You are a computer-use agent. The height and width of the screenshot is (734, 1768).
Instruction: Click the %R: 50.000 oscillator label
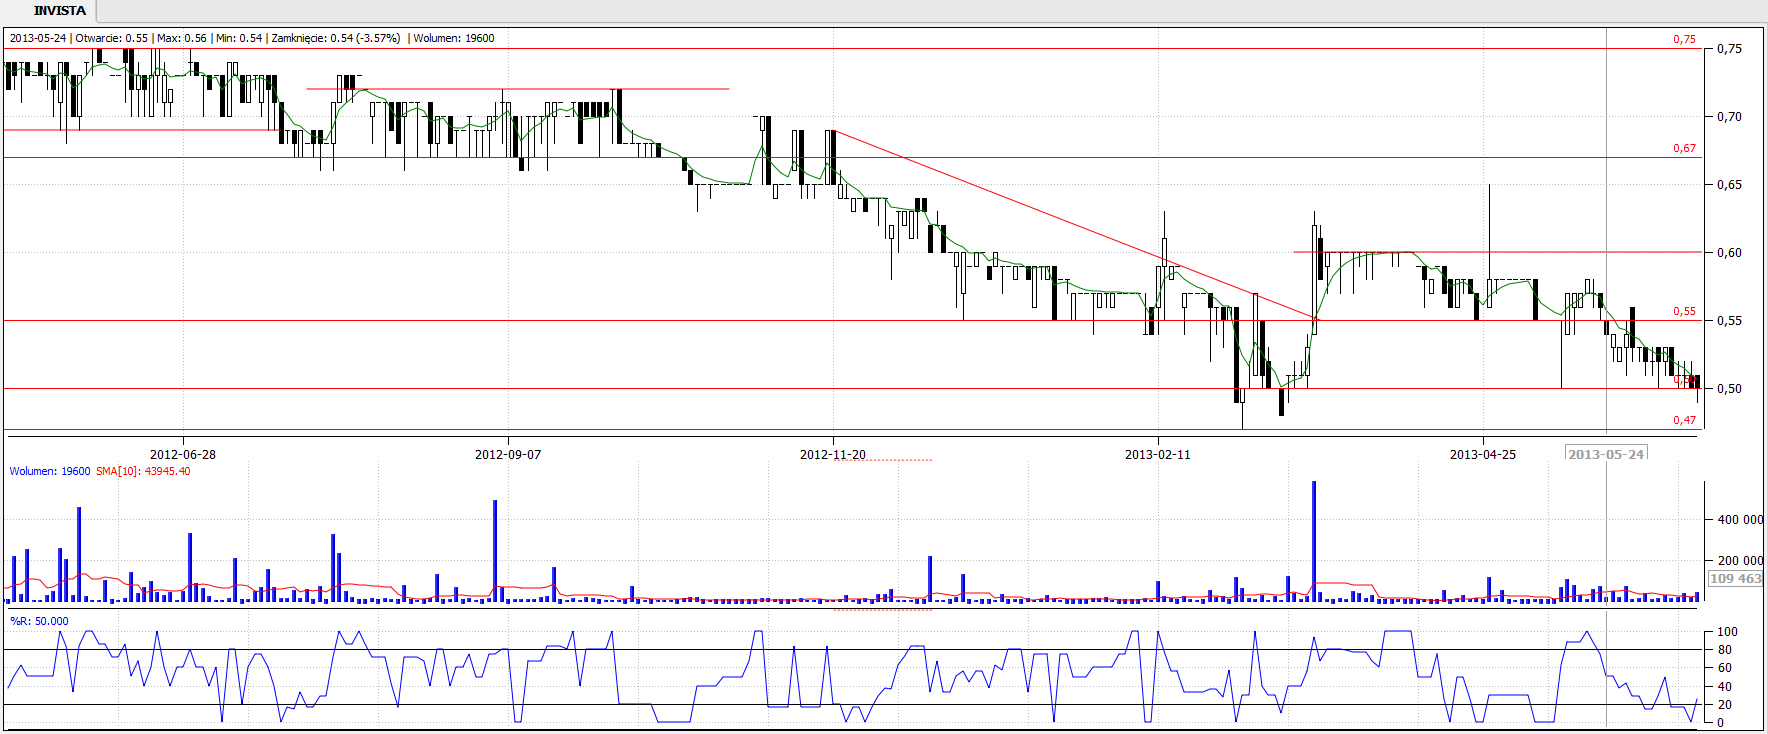coord(39,621)
